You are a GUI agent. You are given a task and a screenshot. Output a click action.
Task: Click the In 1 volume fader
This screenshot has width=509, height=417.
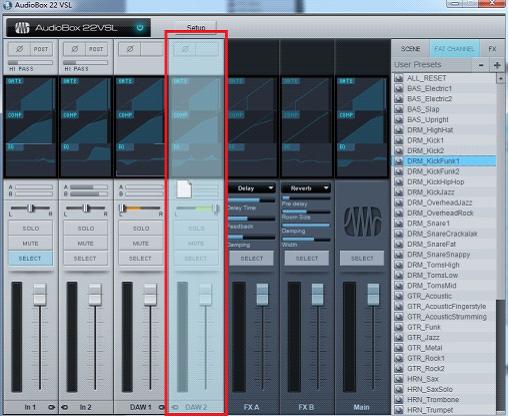coord(40,295)
